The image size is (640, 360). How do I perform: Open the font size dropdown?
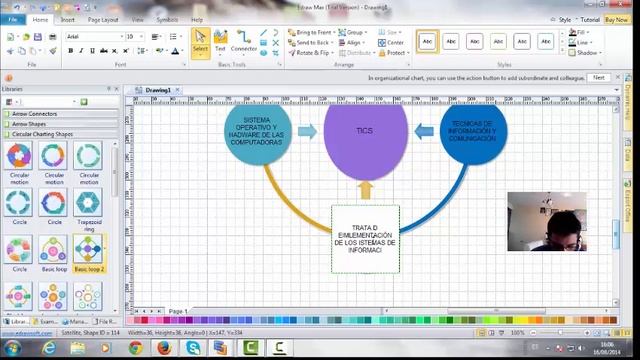click(141, 37)
